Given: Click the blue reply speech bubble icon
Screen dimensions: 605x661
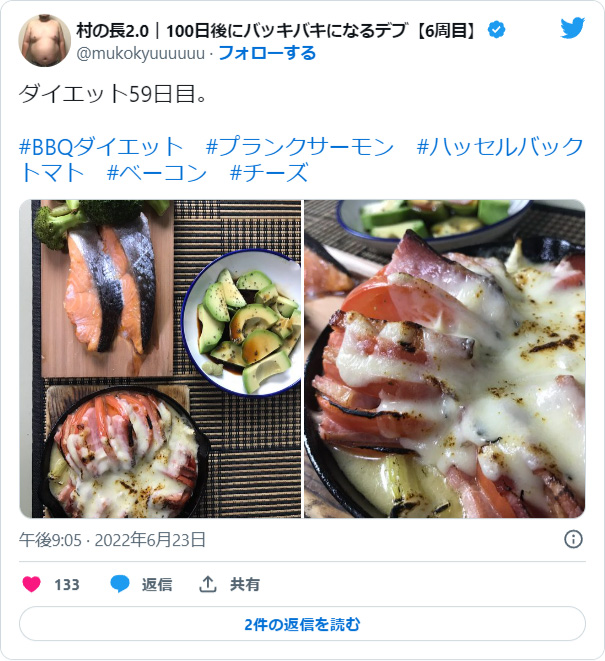Looking at the screenshot, I should pyautogui.click(x=120, y=584).
